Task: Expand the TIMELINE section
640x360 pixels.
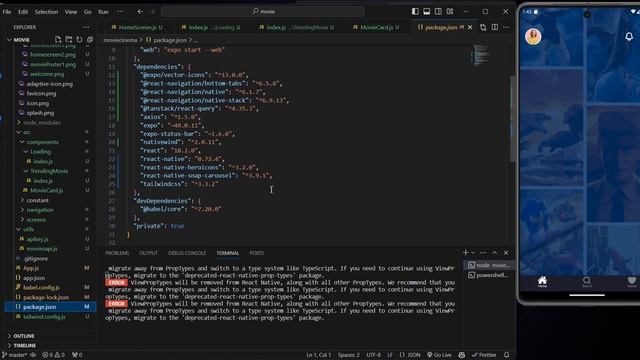Action: [x=24, y=345]
